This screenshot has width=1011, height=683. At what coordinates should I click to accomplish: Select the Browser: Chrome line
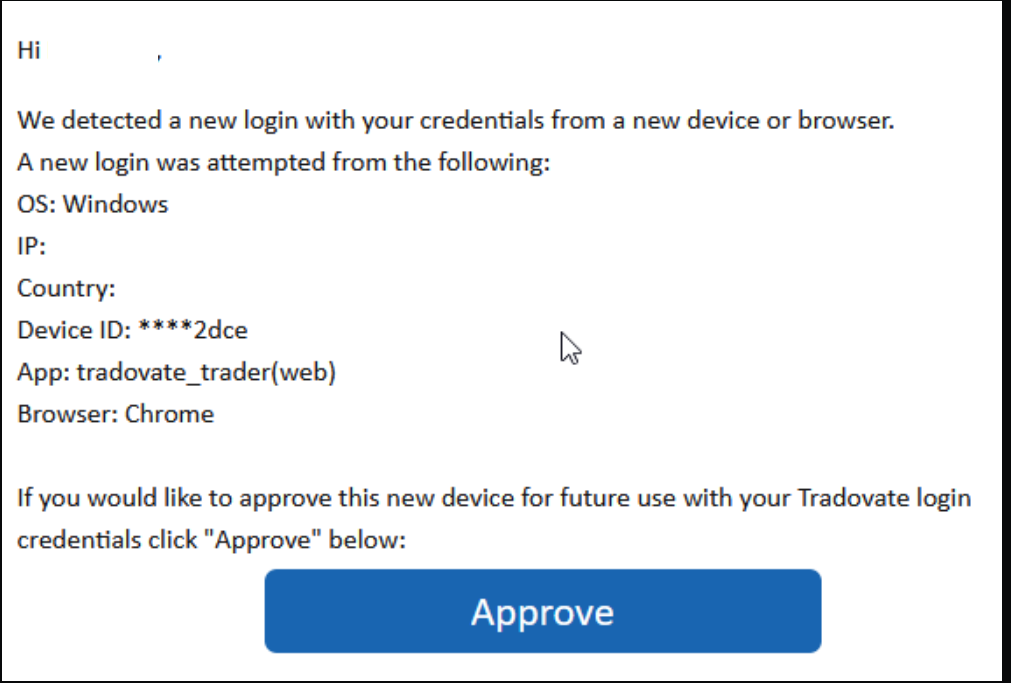115,414
